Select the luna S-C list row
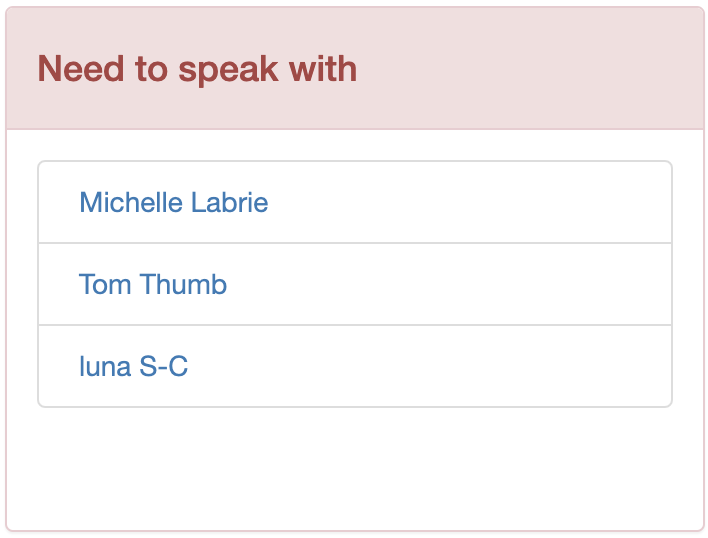This screenshot has width=708, height=538. pos(355,367)
